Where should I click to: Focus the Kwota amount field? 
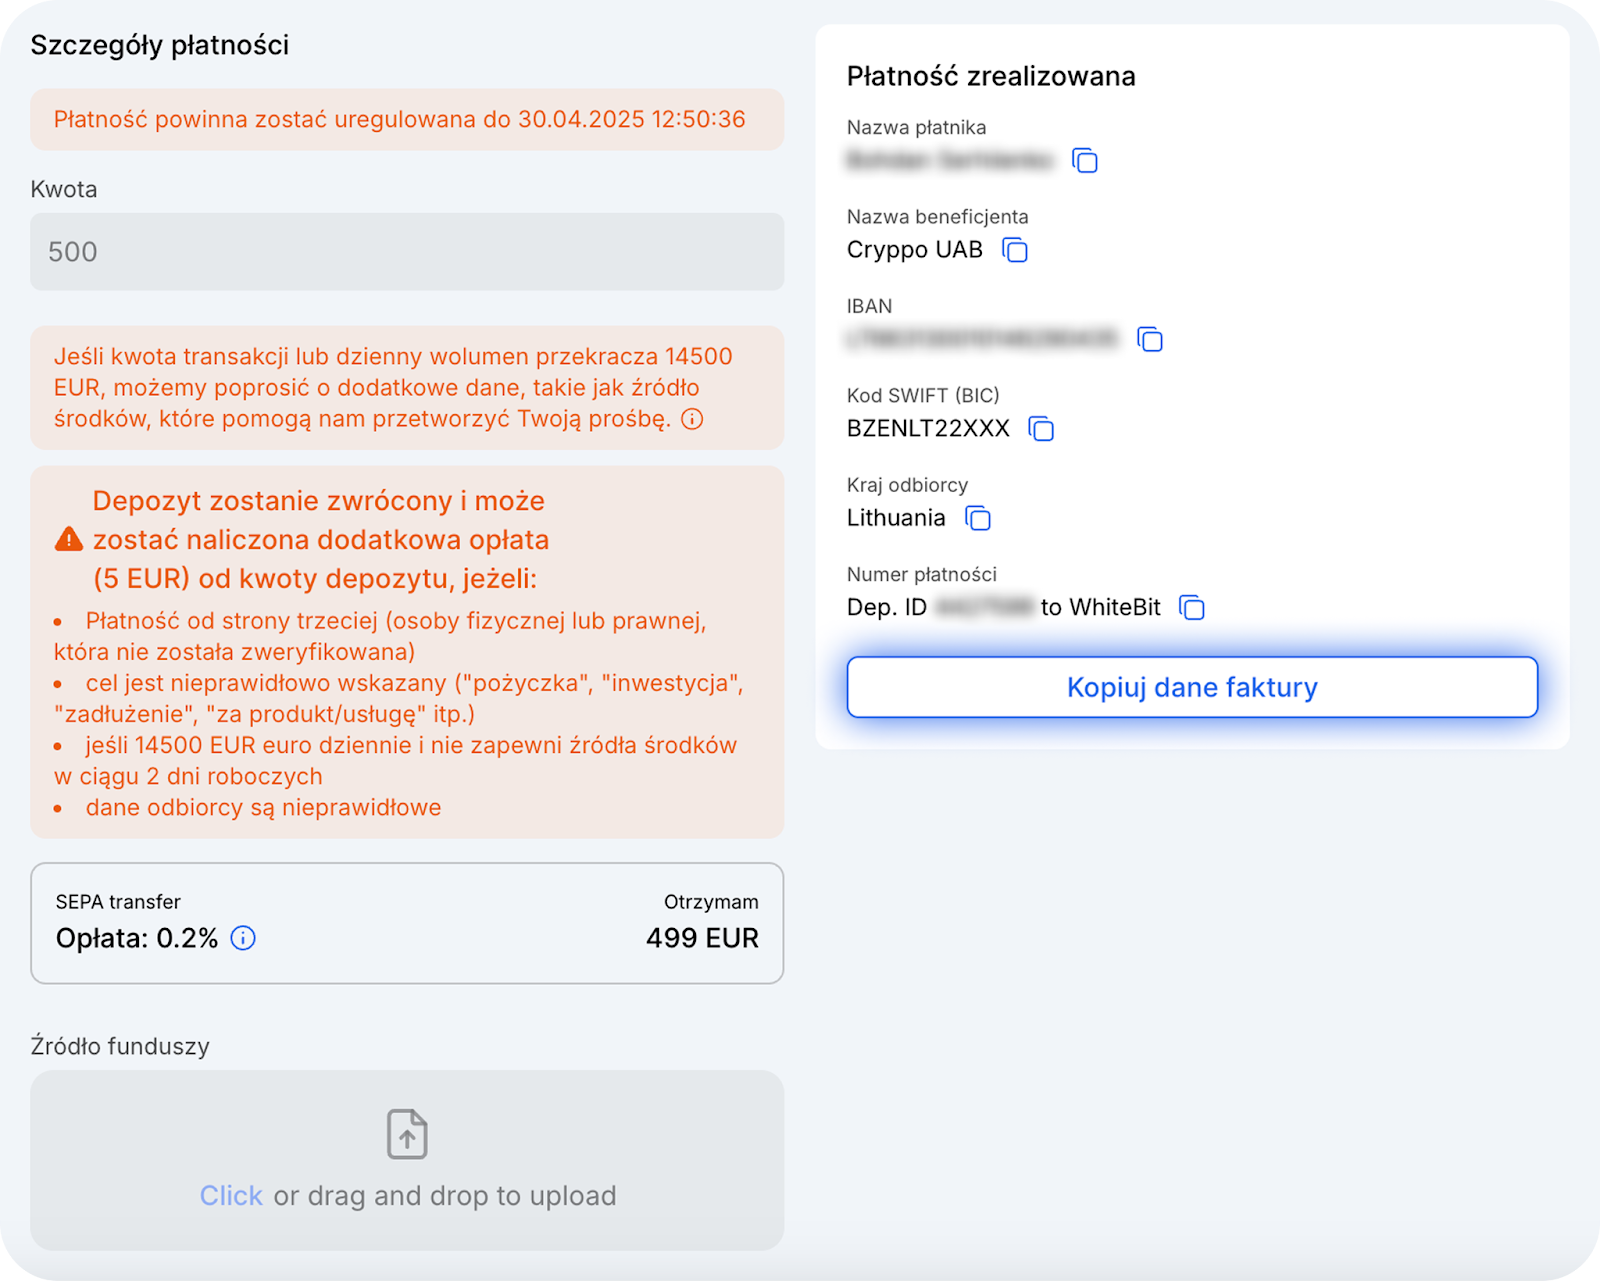point(407,252)
